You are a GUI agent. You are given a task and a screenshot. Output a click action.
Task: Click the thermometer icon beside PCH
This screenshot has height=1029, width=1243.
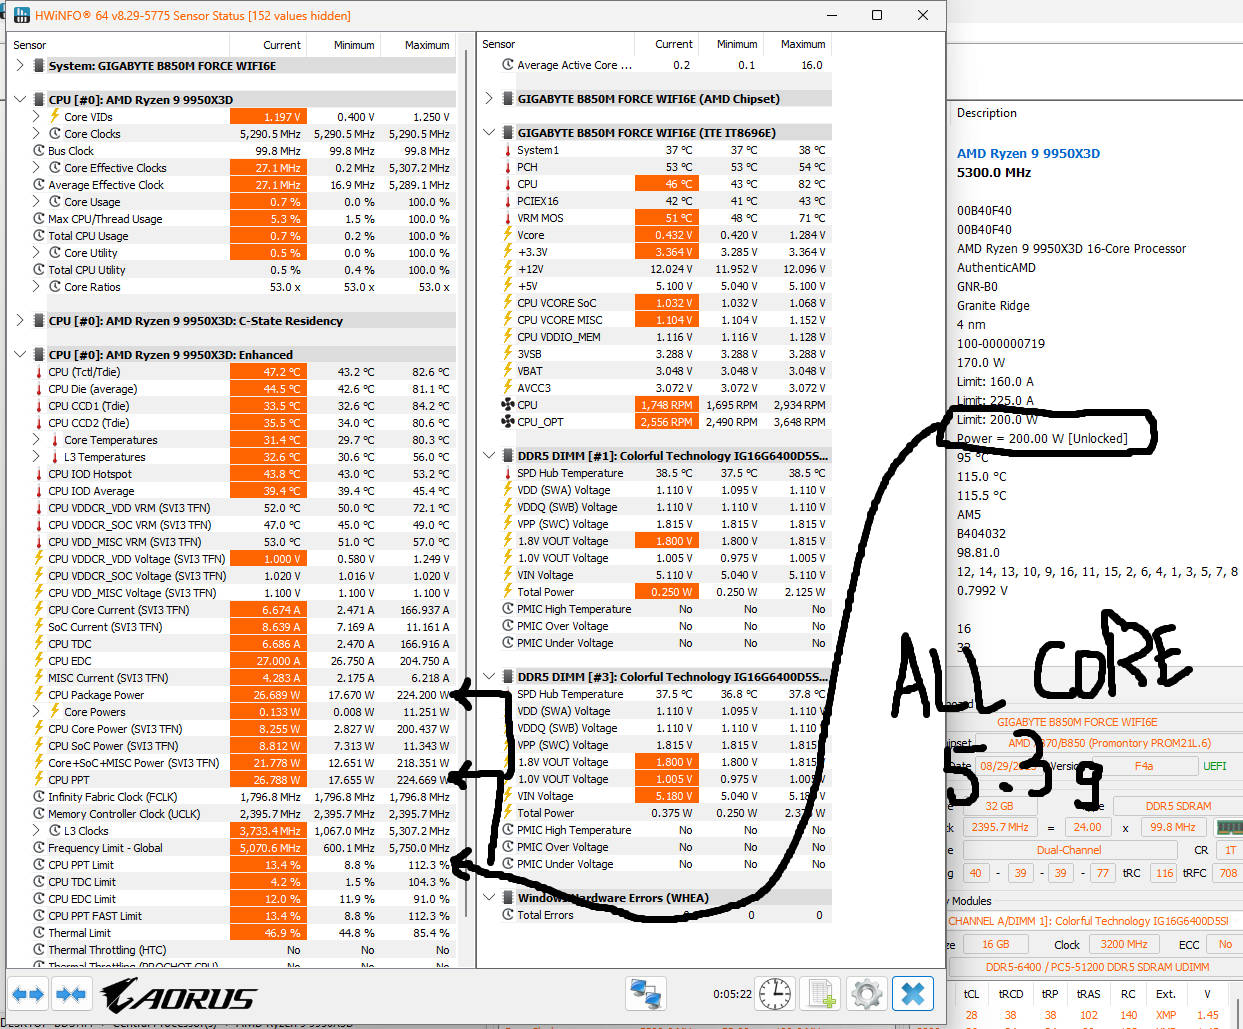point(508,167)
